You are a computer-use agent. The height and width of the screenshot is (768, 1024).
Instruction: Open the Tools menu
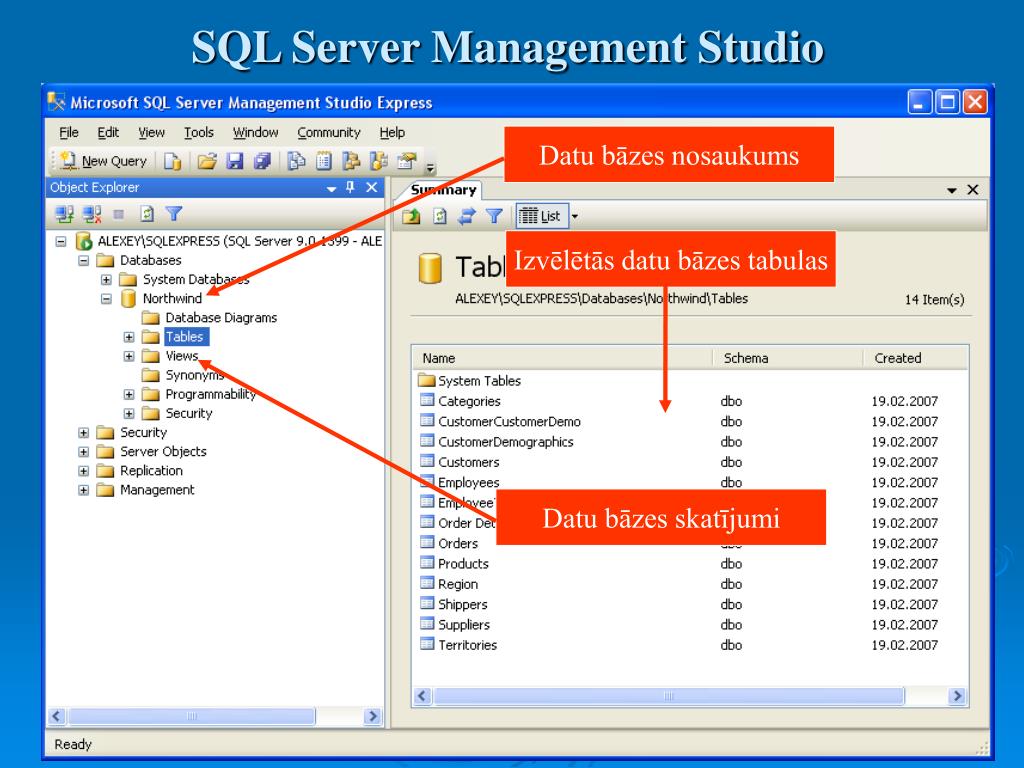click(199, 133)
